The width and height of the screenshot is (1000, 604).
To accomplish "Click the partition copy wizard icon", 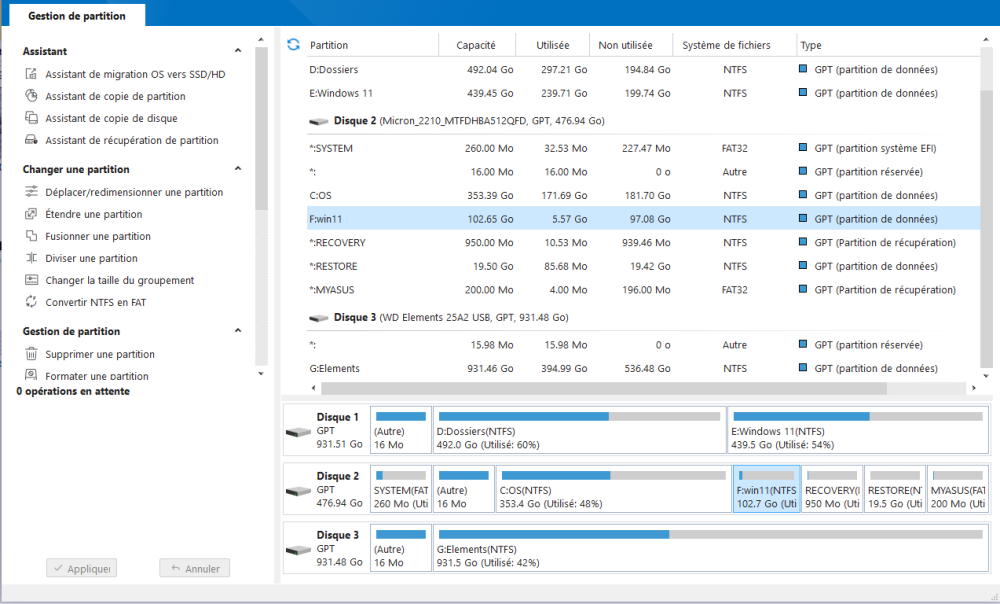I will coord(31,96).
